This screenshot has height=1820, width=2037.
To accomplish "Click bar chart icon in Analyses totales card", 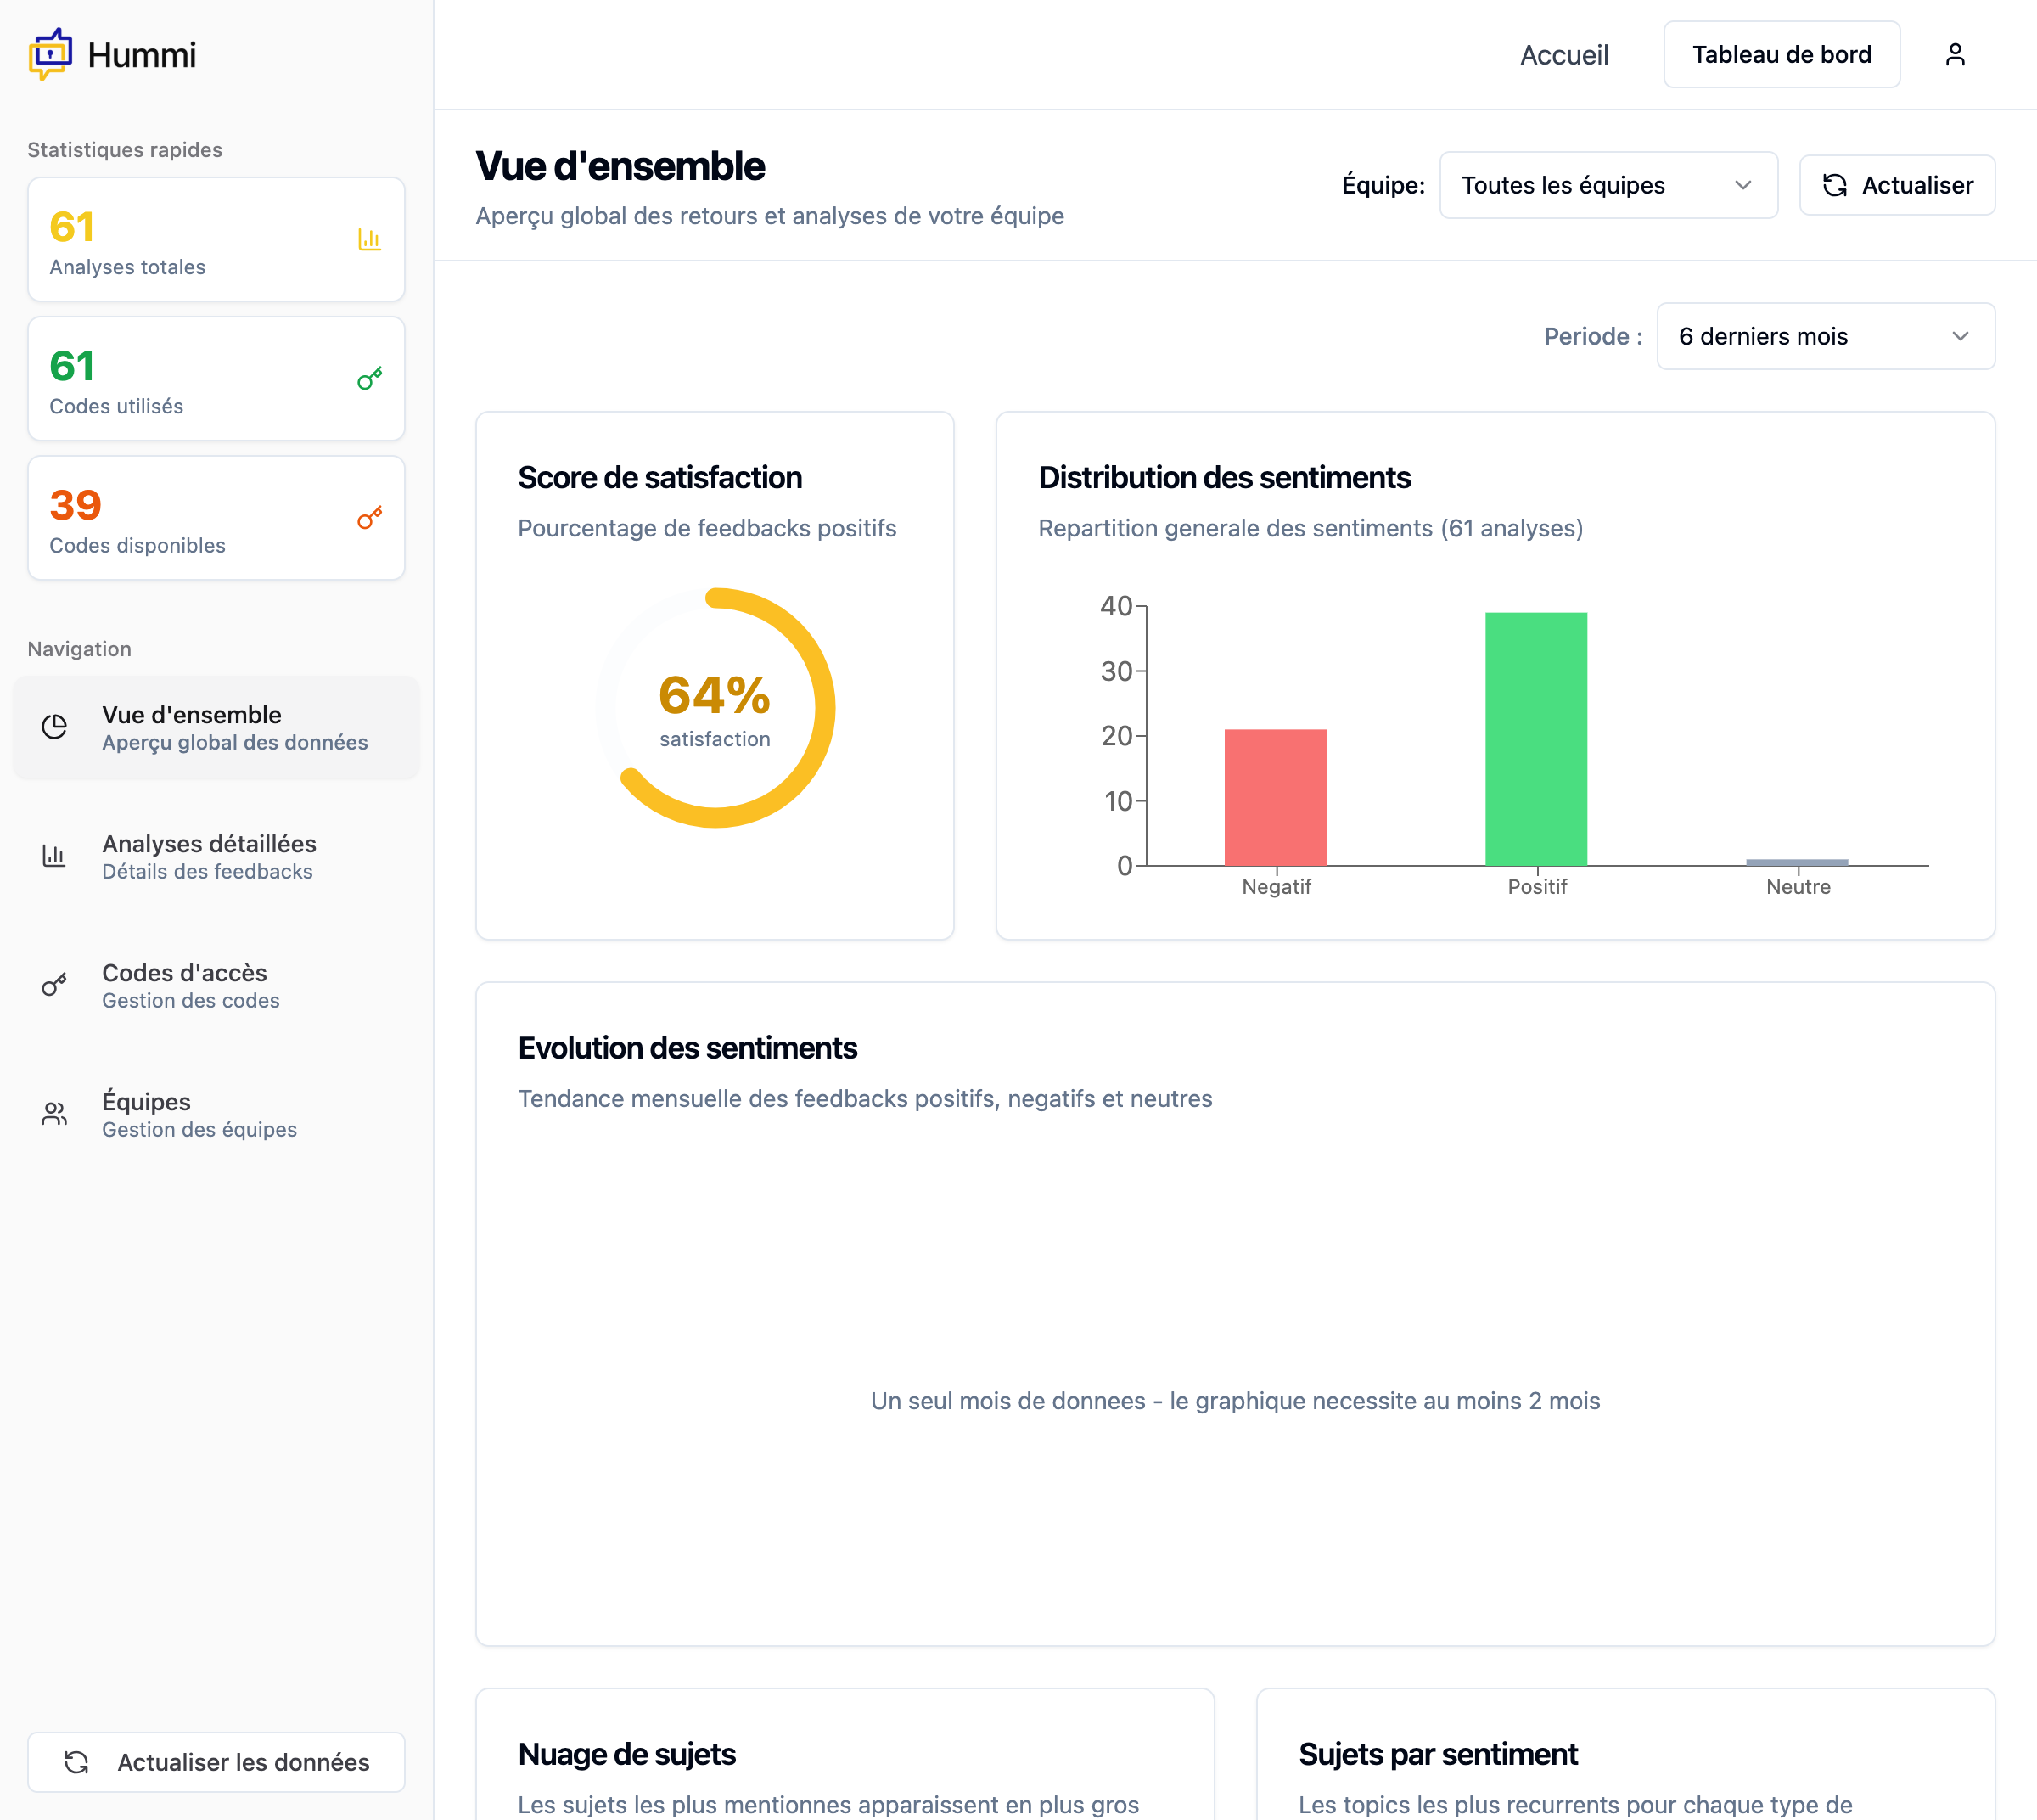I will 369,240.
